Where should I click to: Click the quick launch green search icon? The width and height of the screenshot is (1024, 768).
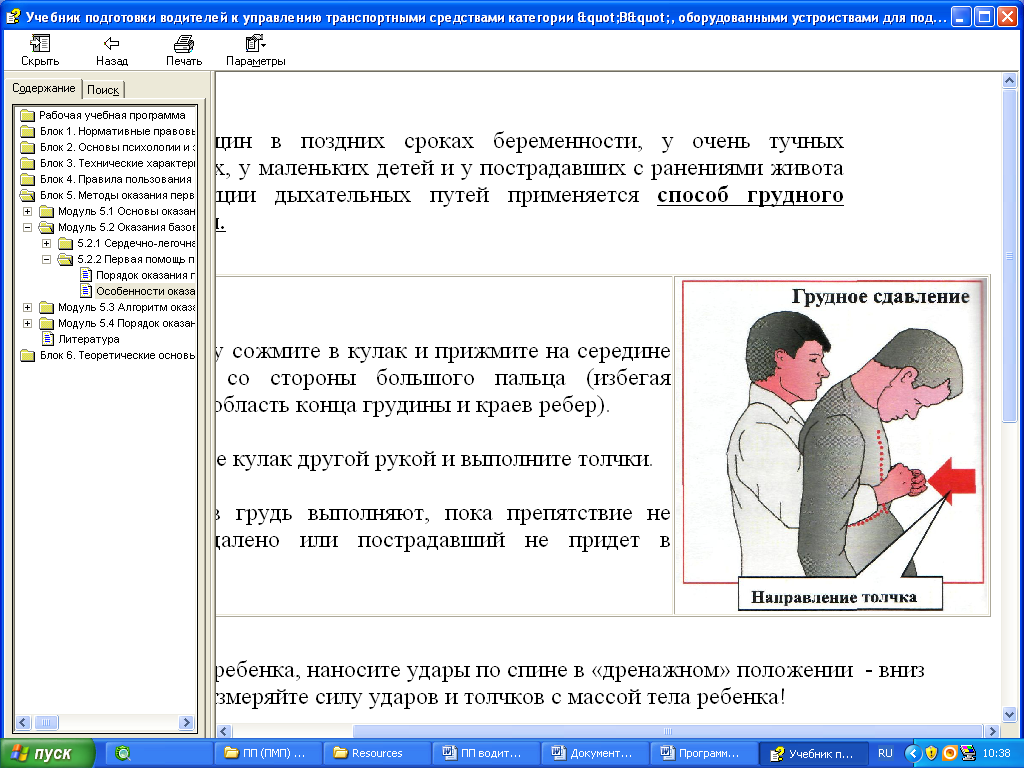click(x=122, y=753)
